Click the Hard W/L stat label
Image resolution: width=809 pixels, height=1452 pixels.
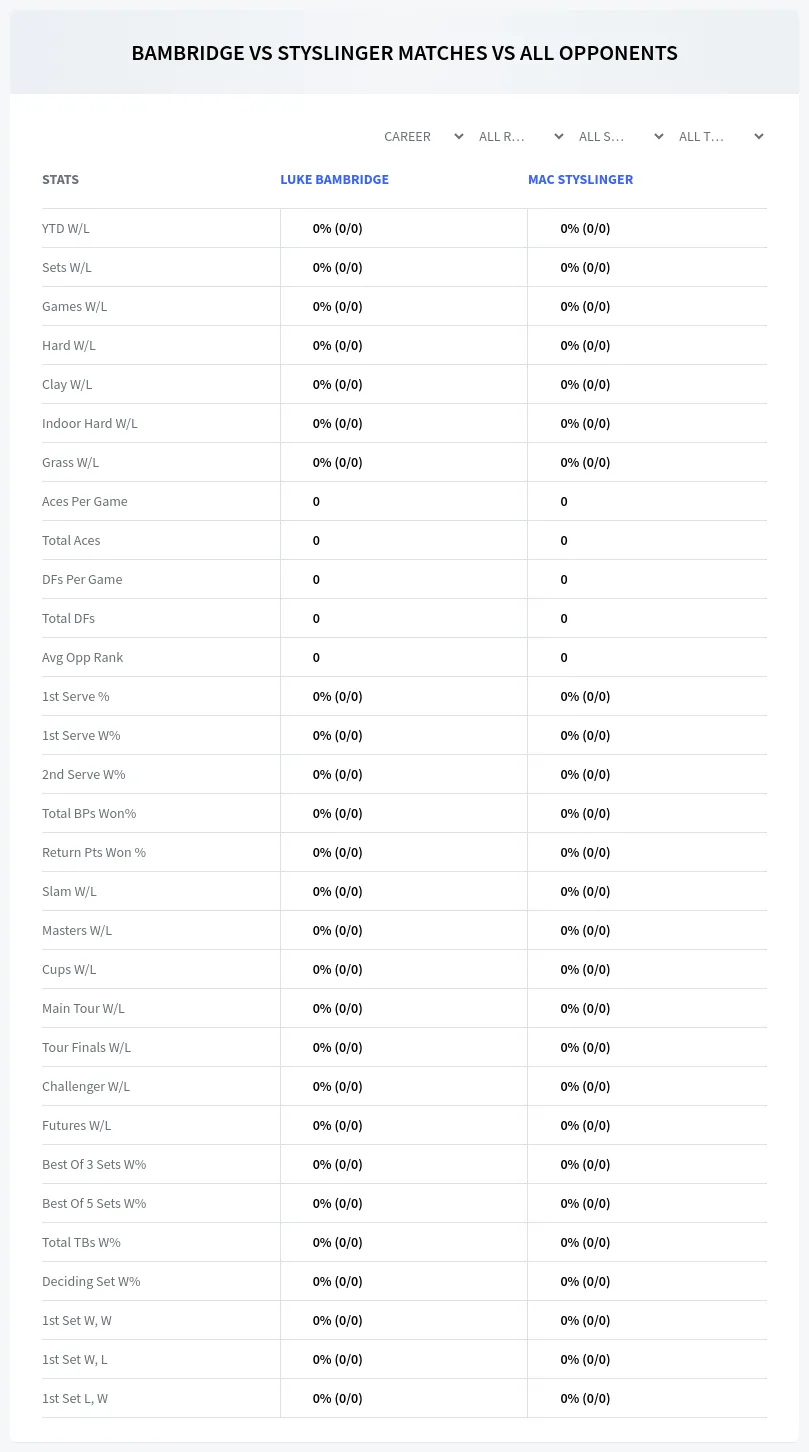[x=69, y=345]
